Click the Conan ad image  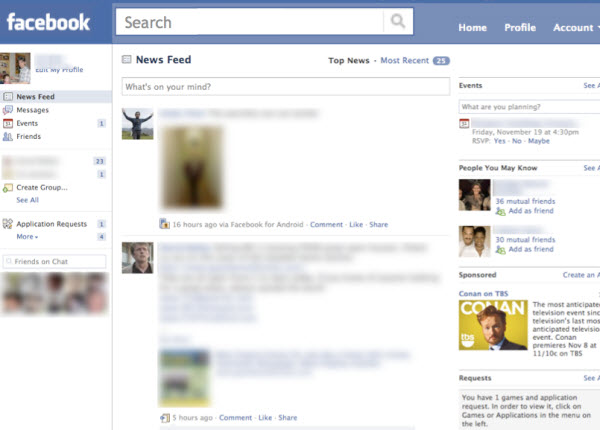coord(493,325)
